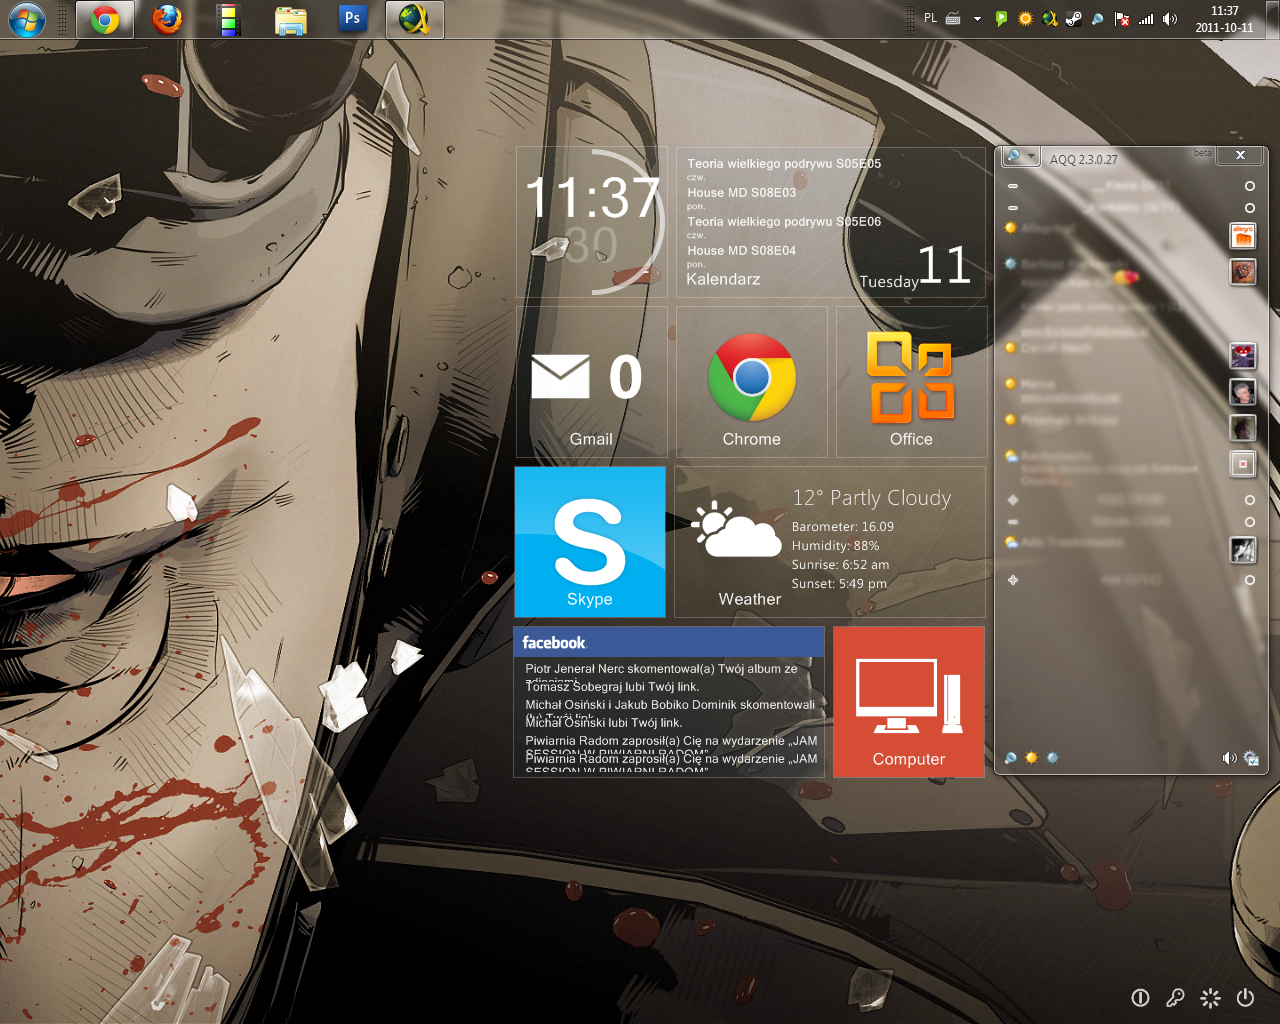This screenshot has height=1024, width=1280.
Task: Open the Allegro contact avatar in AQQ
Action: point(1243,236)
